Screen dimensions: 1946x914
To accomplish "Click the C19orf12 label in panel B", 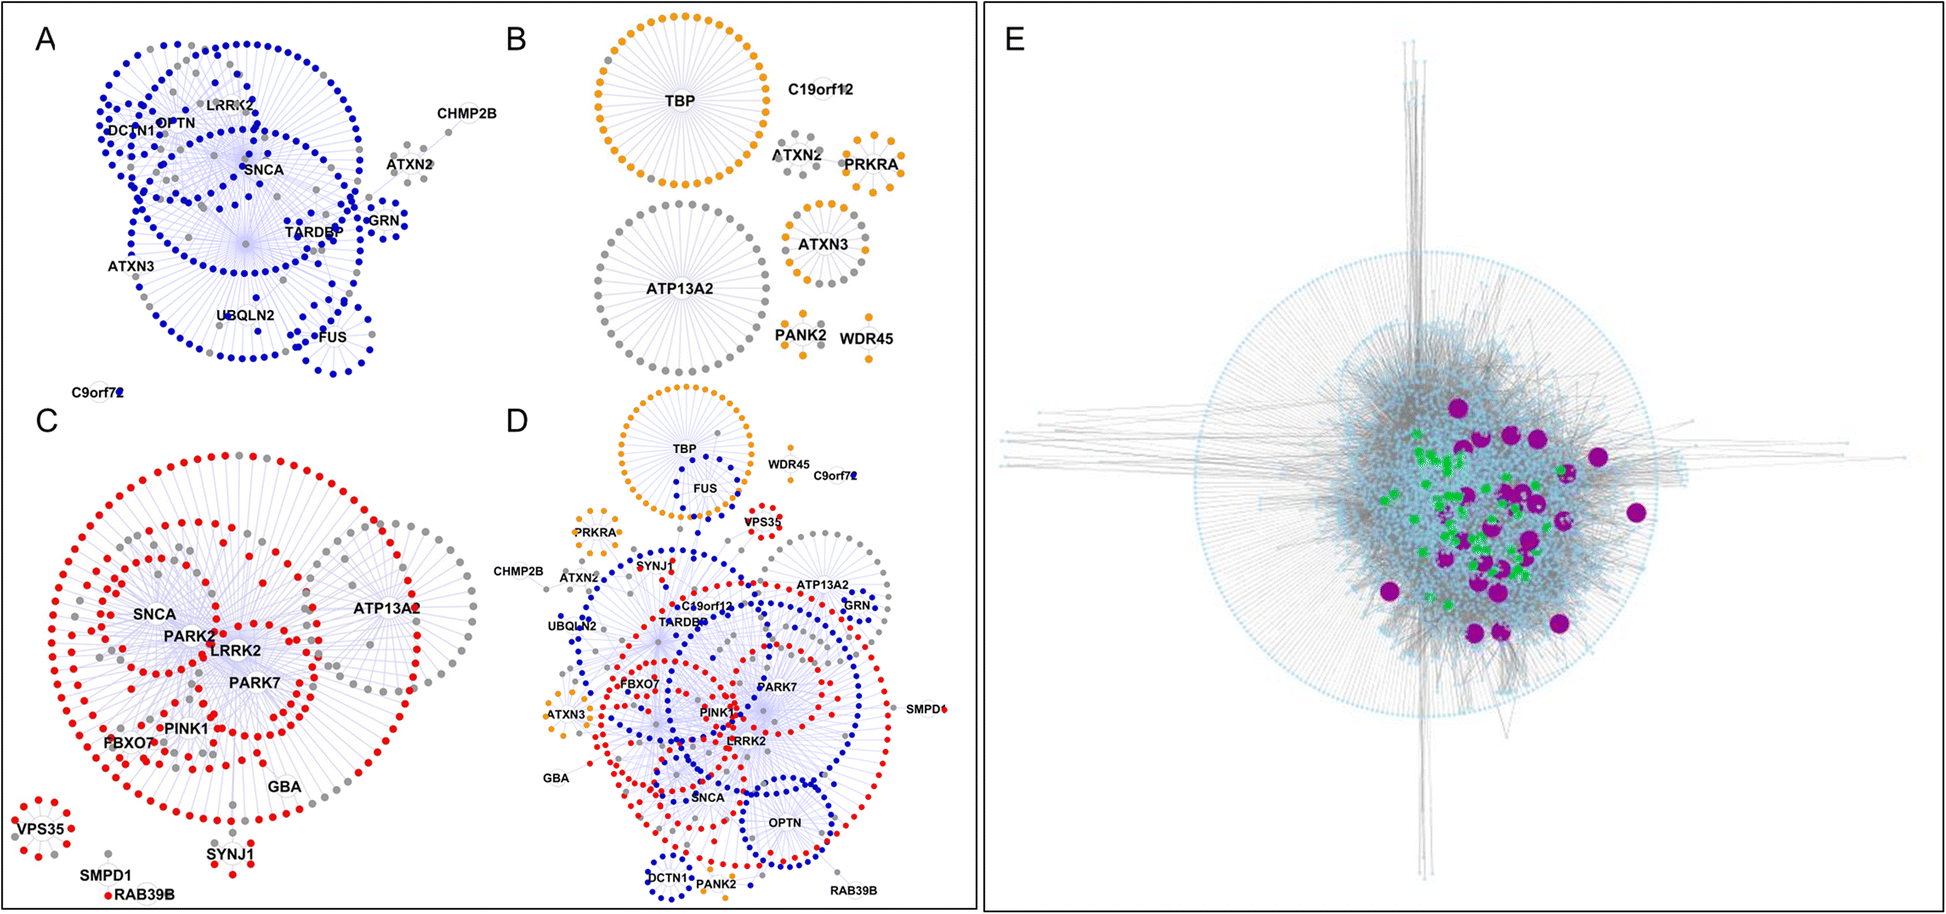I will coord(821,90).
